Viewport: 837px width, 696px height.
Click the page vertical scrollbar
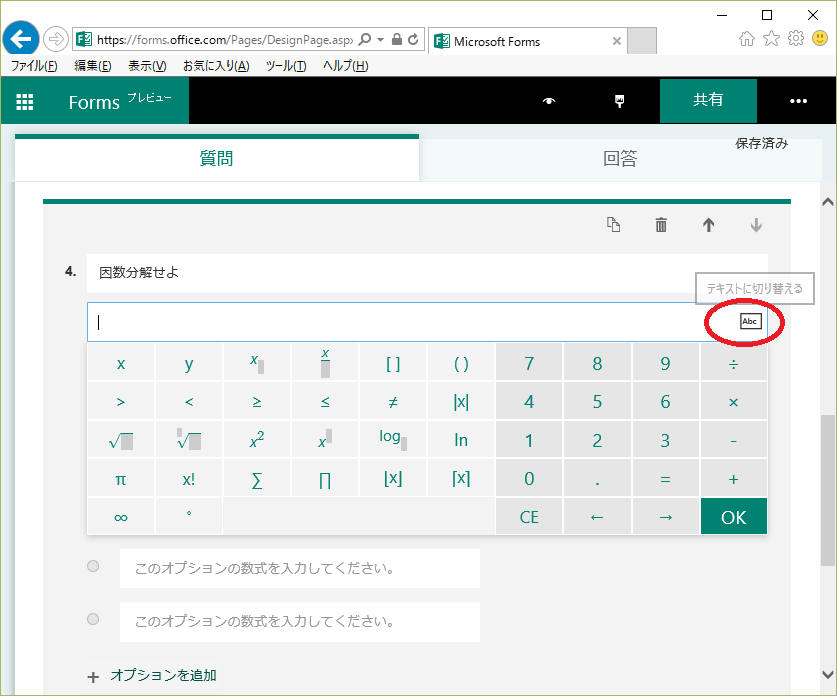(x=827, y=490)
